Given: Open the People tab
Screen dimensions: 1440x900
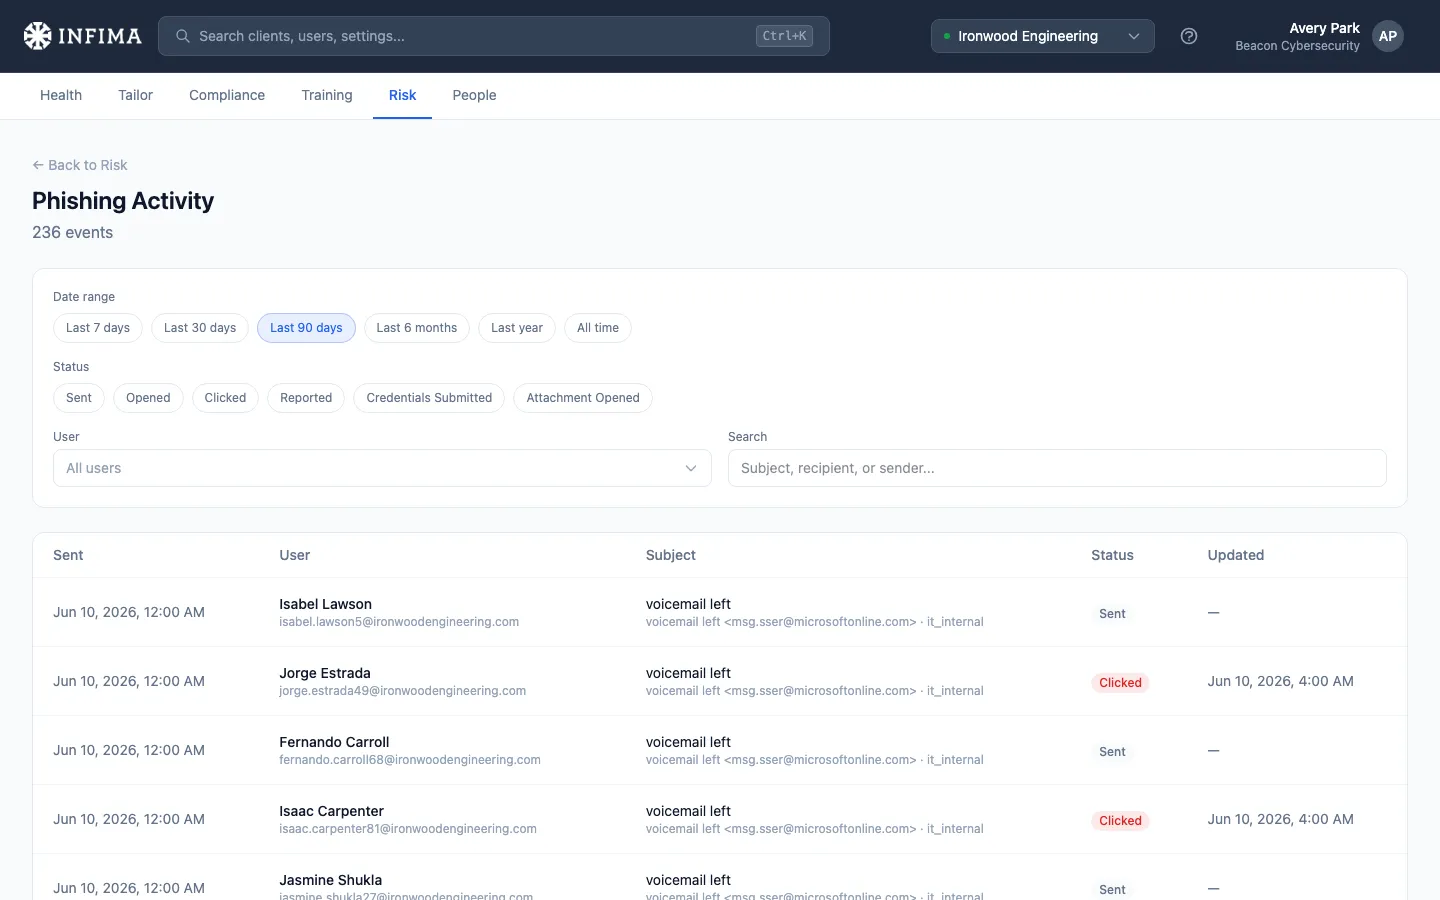Looking at the screenshot, I should coord(474,95).
